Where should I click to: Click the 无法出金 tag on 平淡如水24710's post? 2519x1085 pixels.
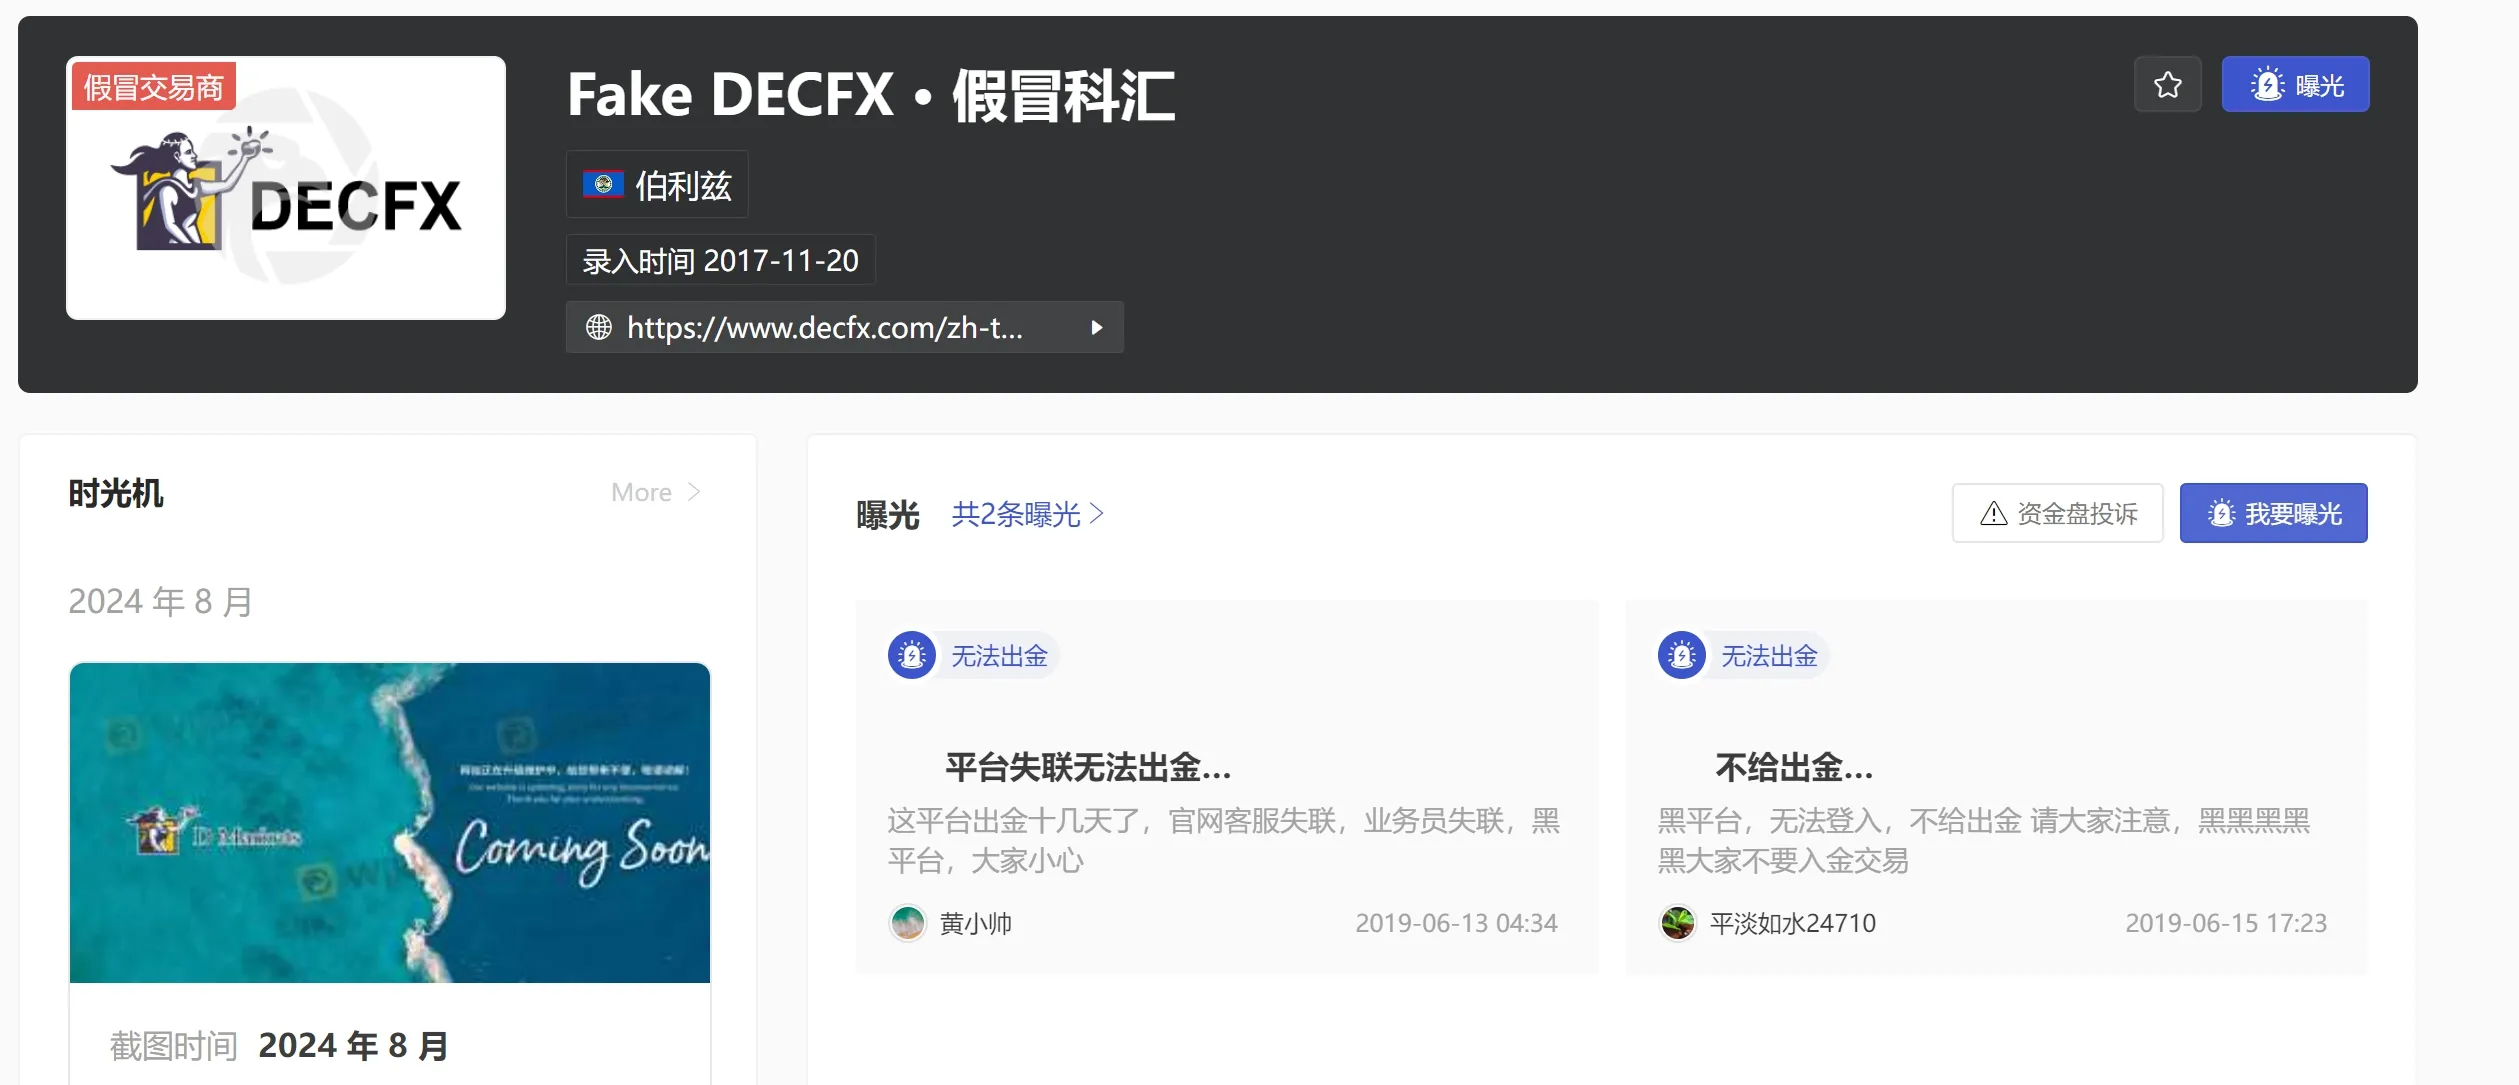click(1769, 656)
